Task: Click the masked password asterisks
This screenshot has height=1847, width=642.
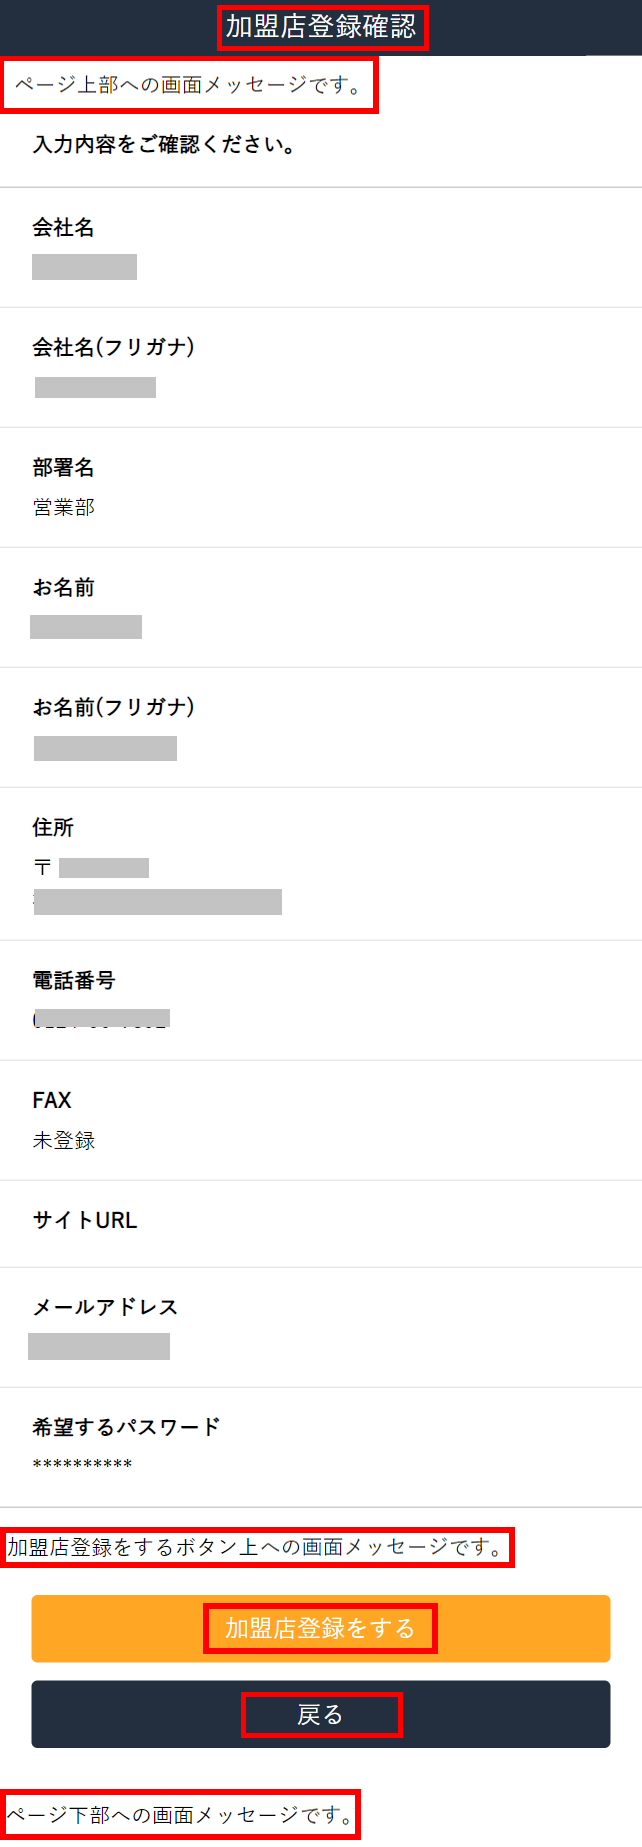Action: tap(82, 1465)
